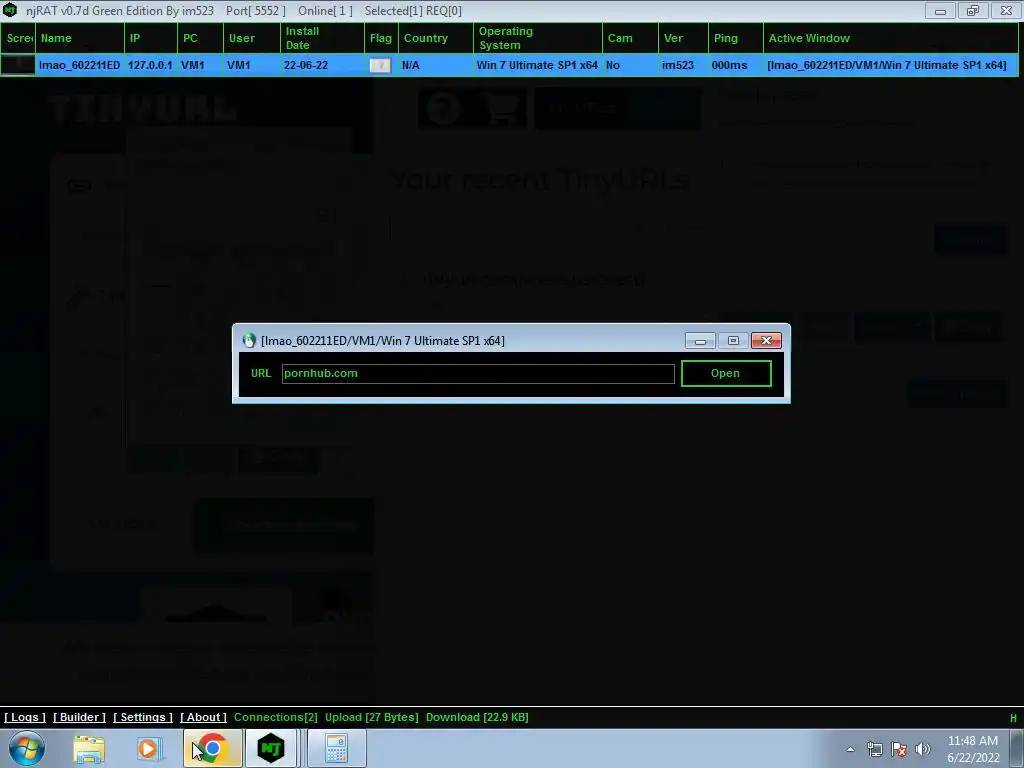Open the About menu
The height and width of the screenshot is (768, 1024).
tap(203, 717)
